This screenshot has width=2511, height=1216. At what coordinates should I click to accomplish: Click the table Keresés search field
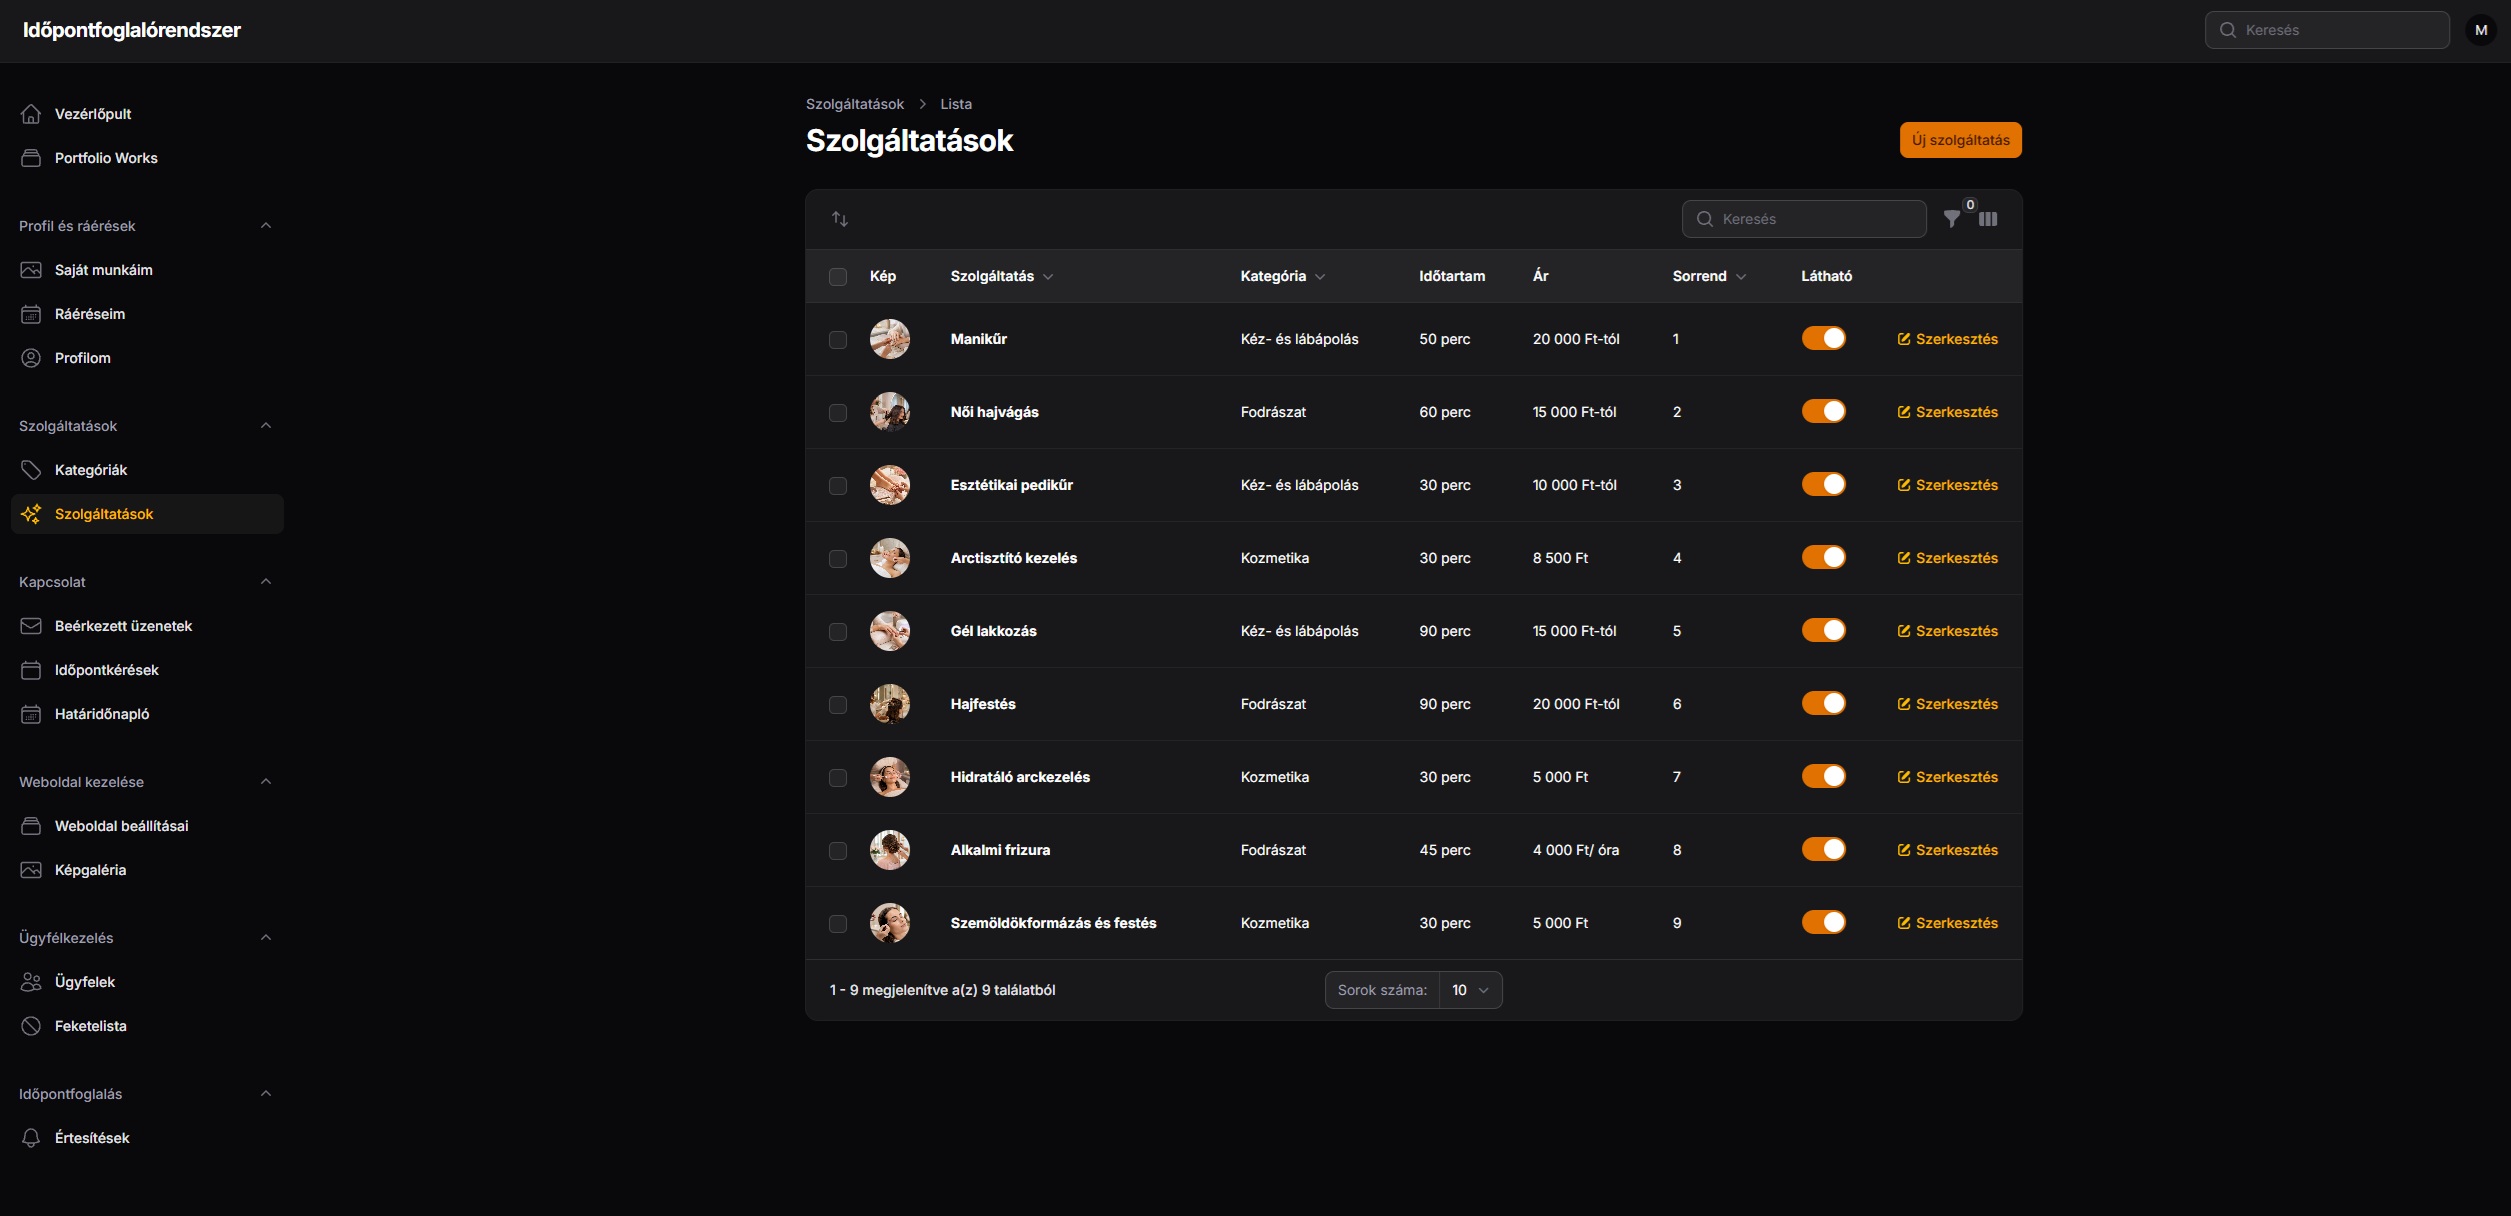(x=1804, y=219)
